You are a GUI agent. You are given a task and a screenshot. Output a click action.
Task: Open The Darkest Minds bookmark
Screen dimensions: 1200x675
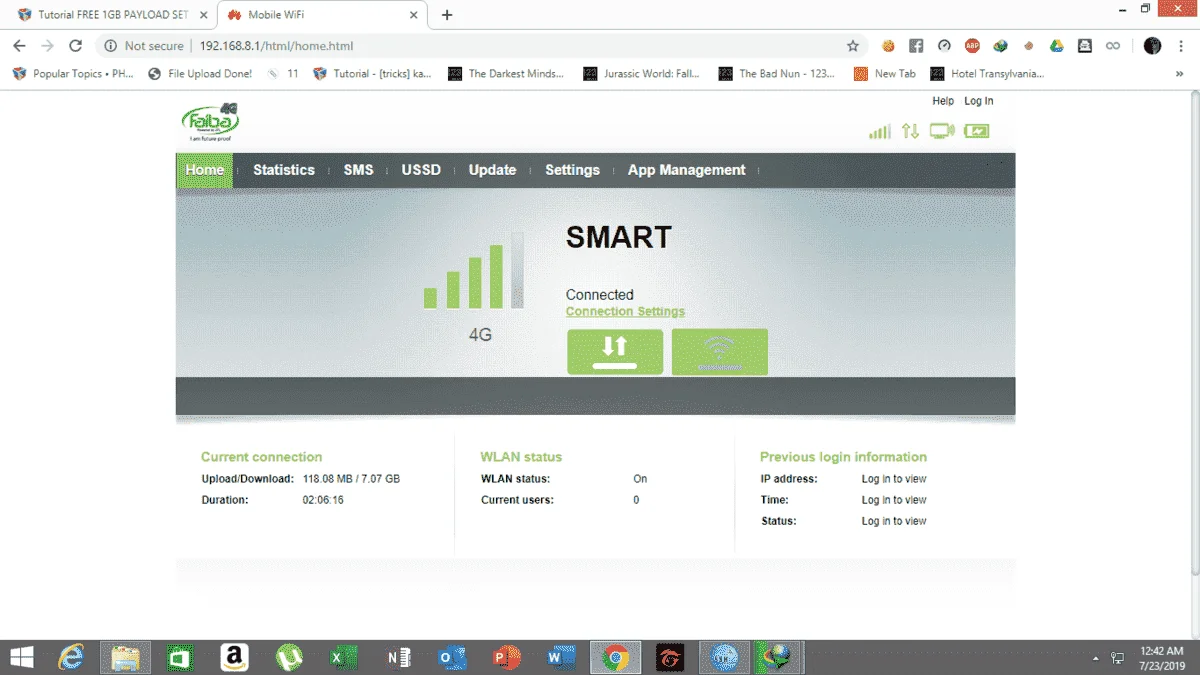tap(506, 73)
